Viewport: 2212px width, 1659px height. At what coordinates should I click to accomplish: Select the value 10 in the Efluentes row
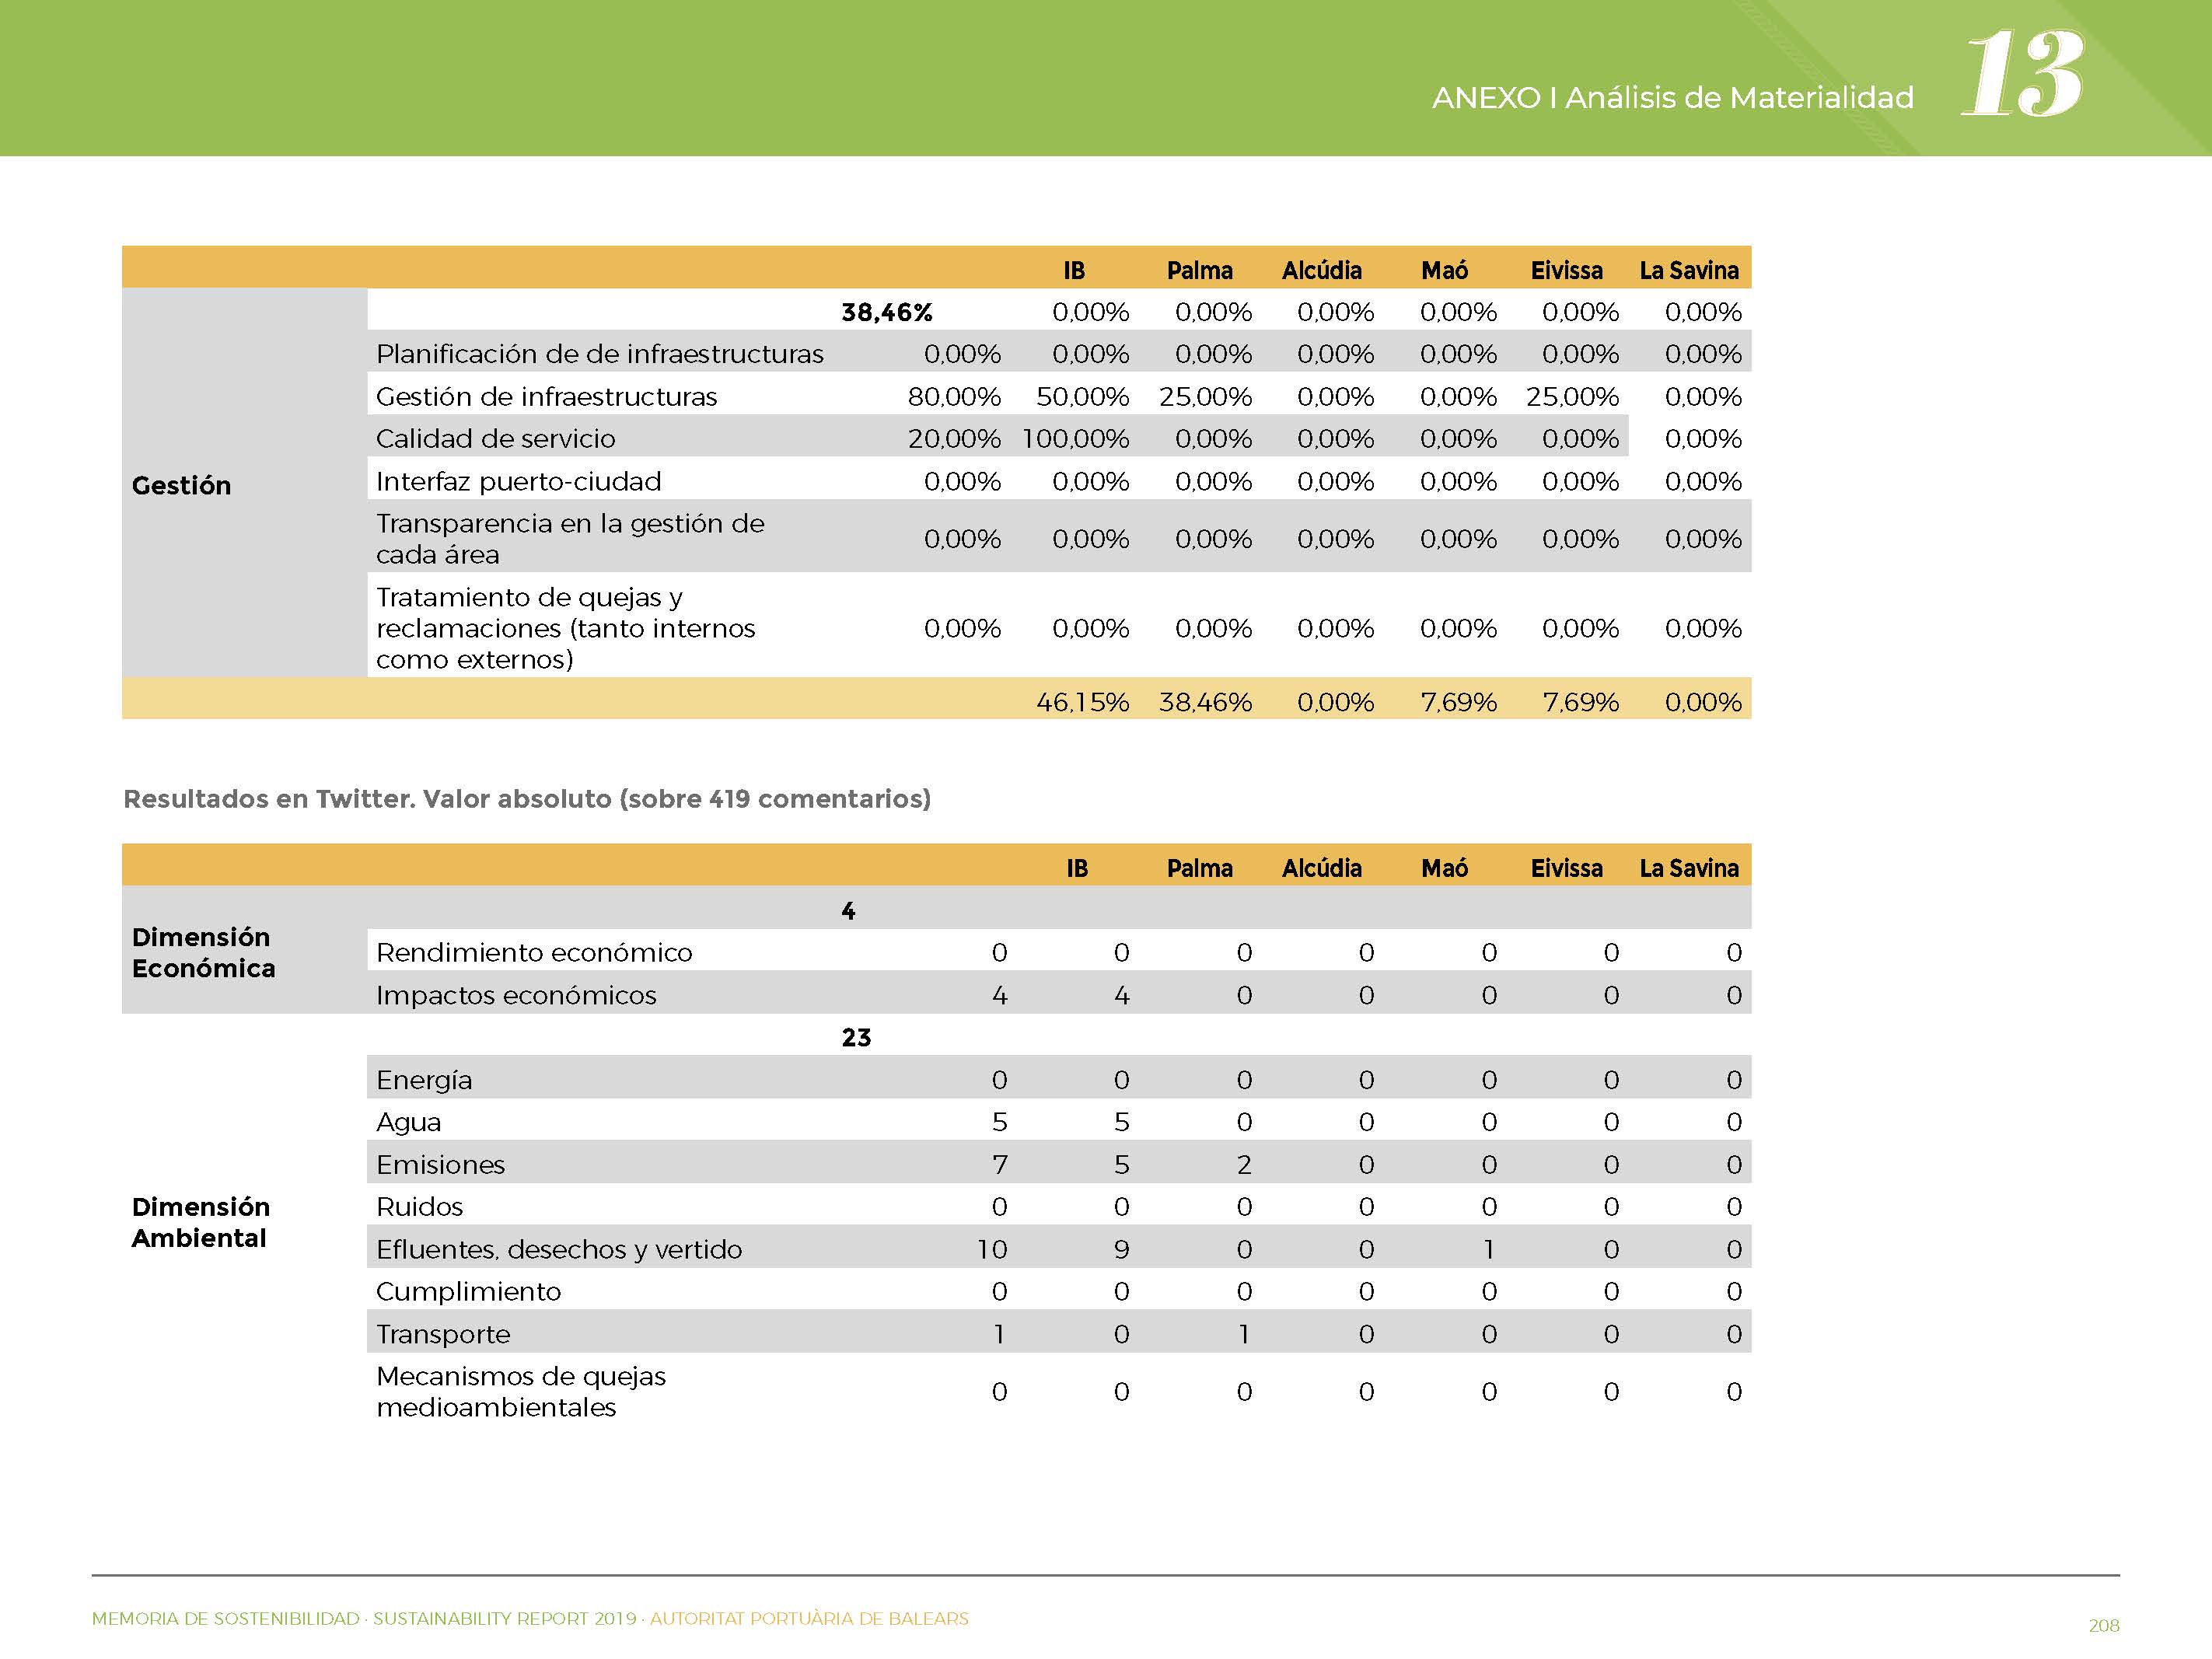pos(992,1250)
